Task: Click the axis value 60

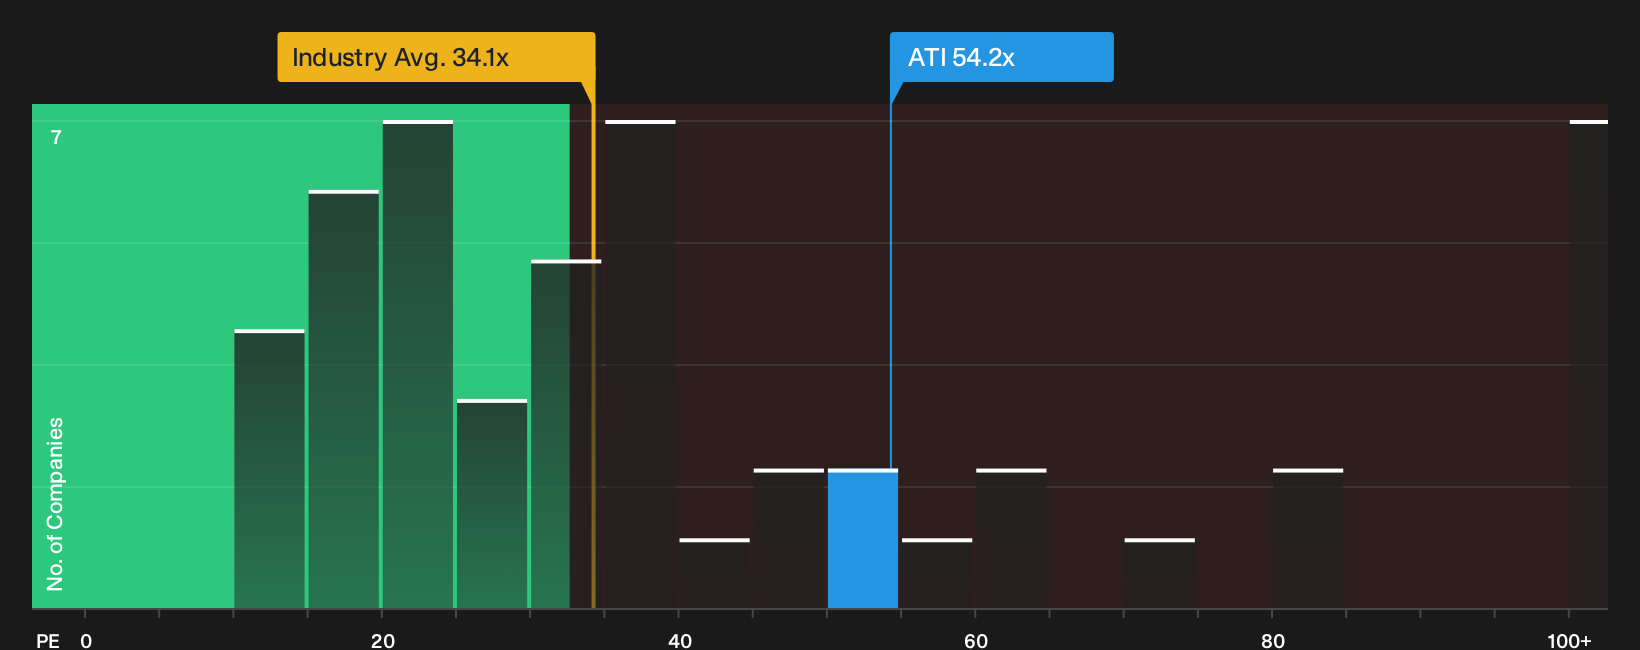Action: [x=976, y=640]
